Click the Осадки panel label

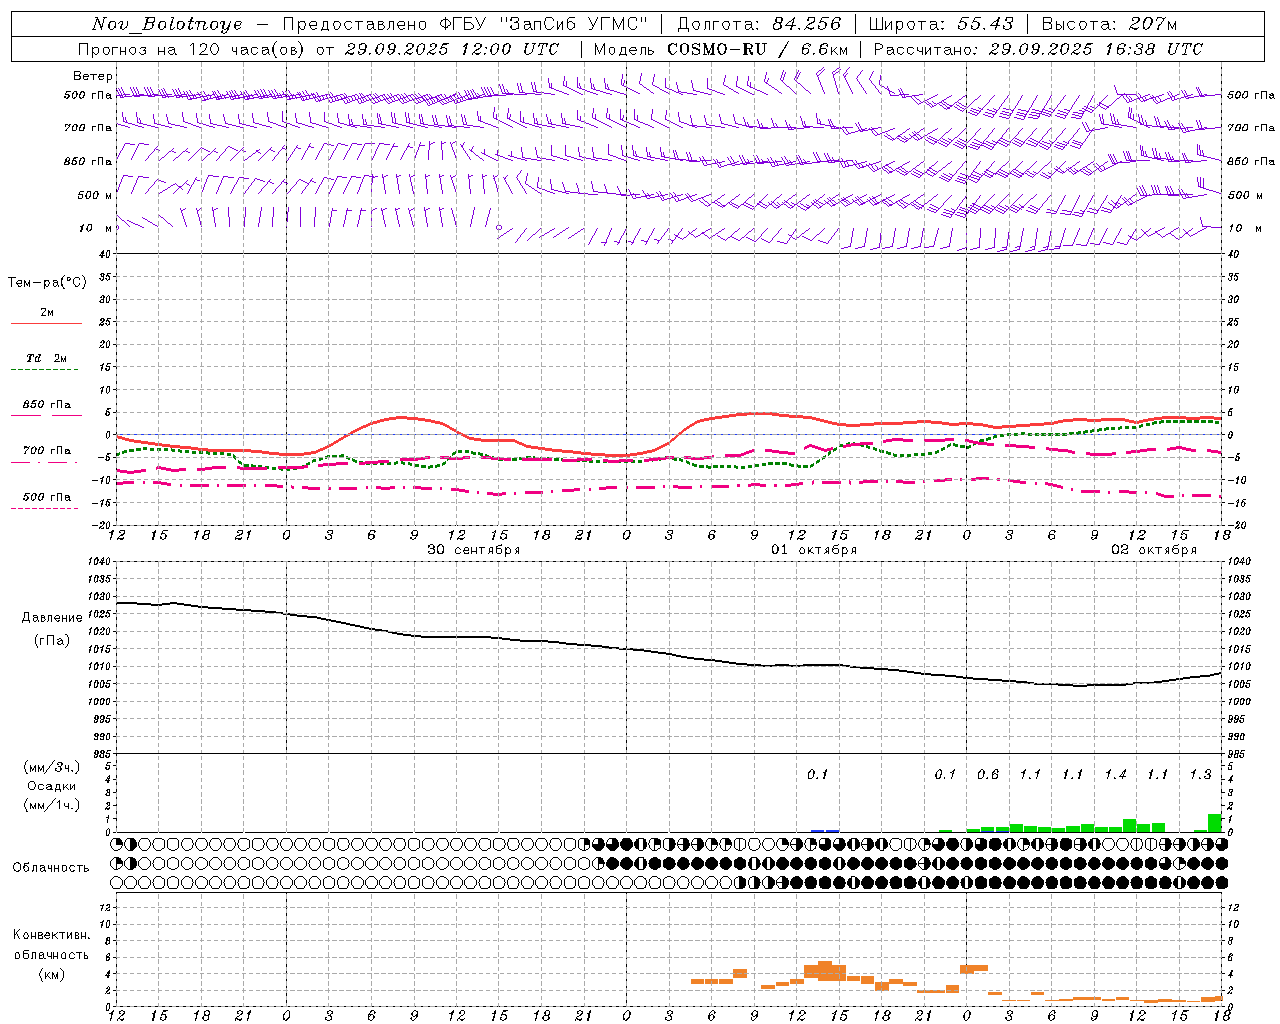[x=52, y=786]
